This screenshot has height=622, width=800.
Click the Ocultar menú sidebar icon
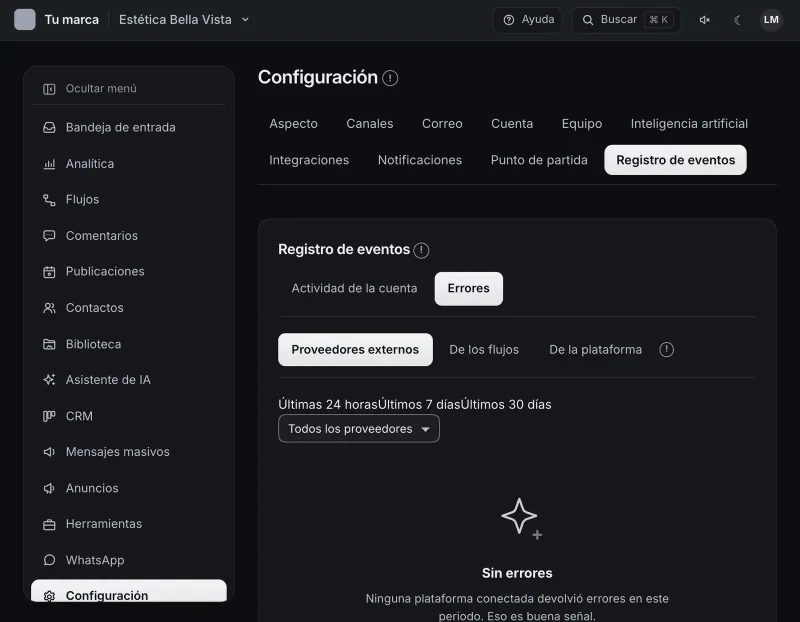(49, 89)
